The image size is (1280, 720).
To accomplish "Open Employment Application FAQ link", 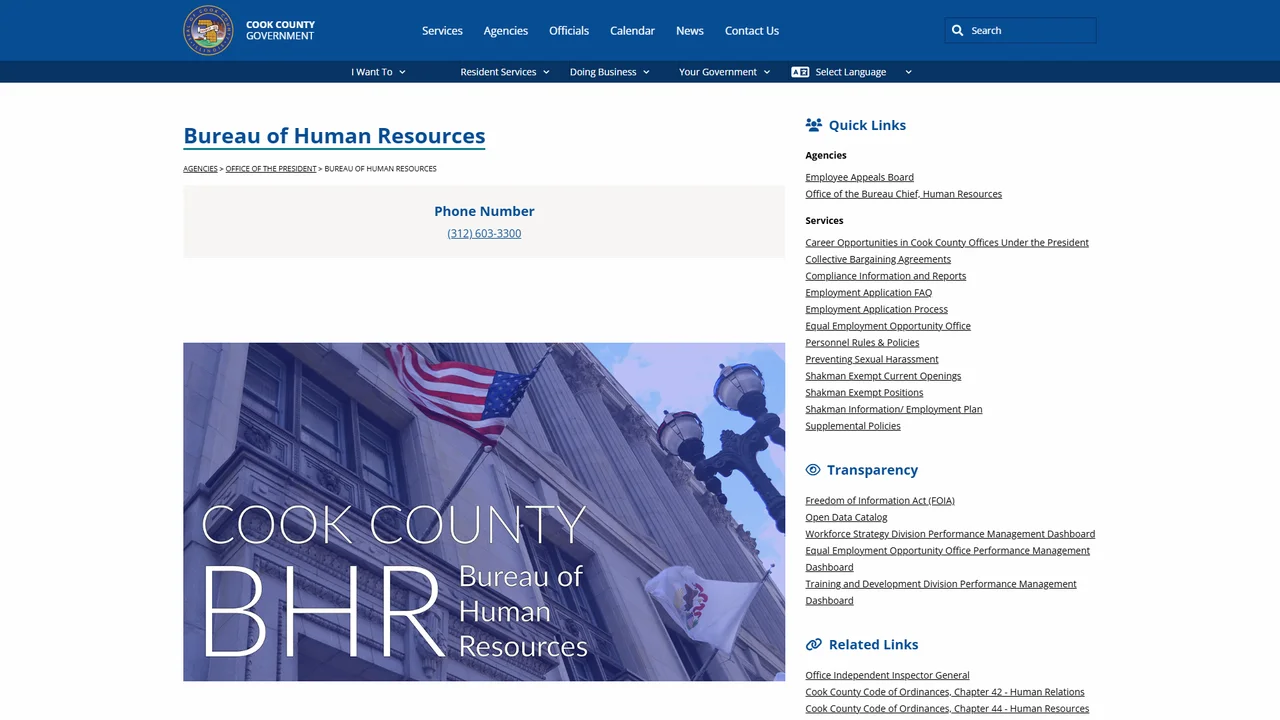I will click(x=869, y=293).
